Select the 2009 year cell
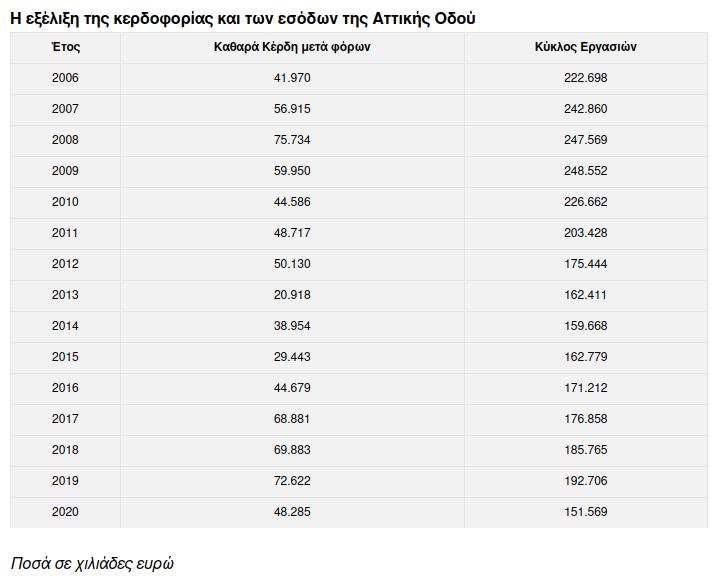This screenshot has height=576, width=714. coord(65,171)
